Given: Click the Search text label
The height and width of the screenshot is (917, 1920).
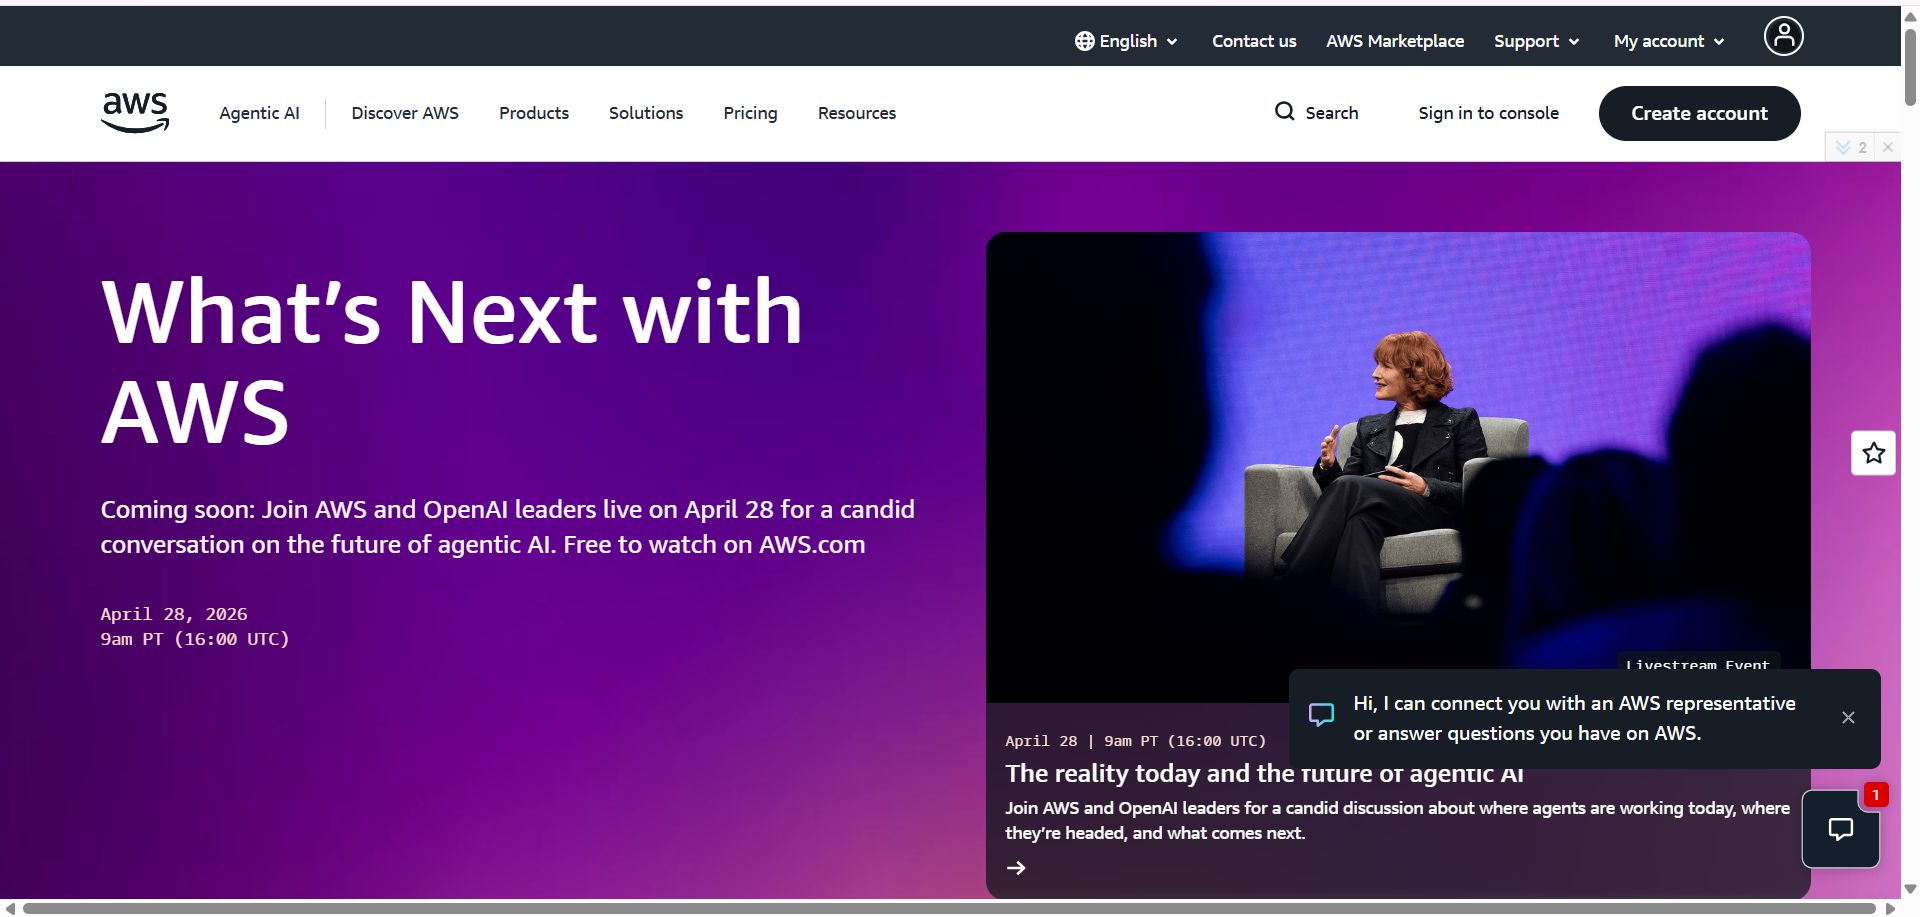Looking at the screenshot, I should [x=1332, y=113].
